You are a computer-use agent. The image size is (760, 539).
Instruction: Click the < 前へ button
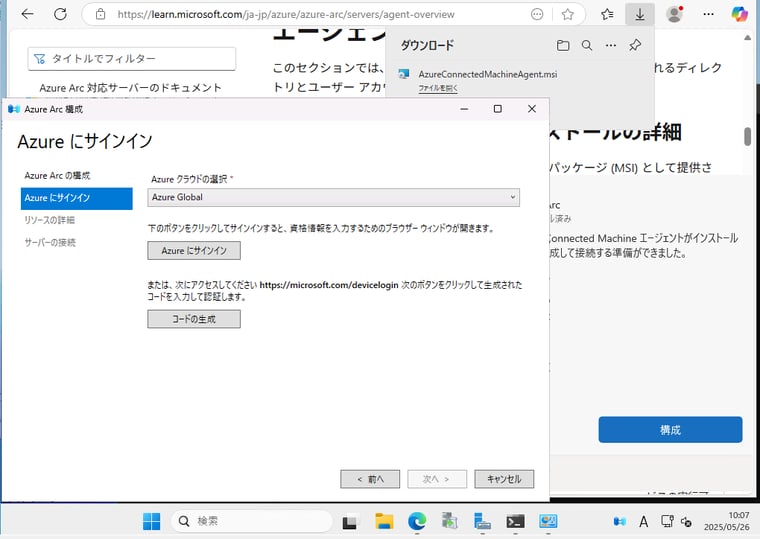(x=370, y=479)
